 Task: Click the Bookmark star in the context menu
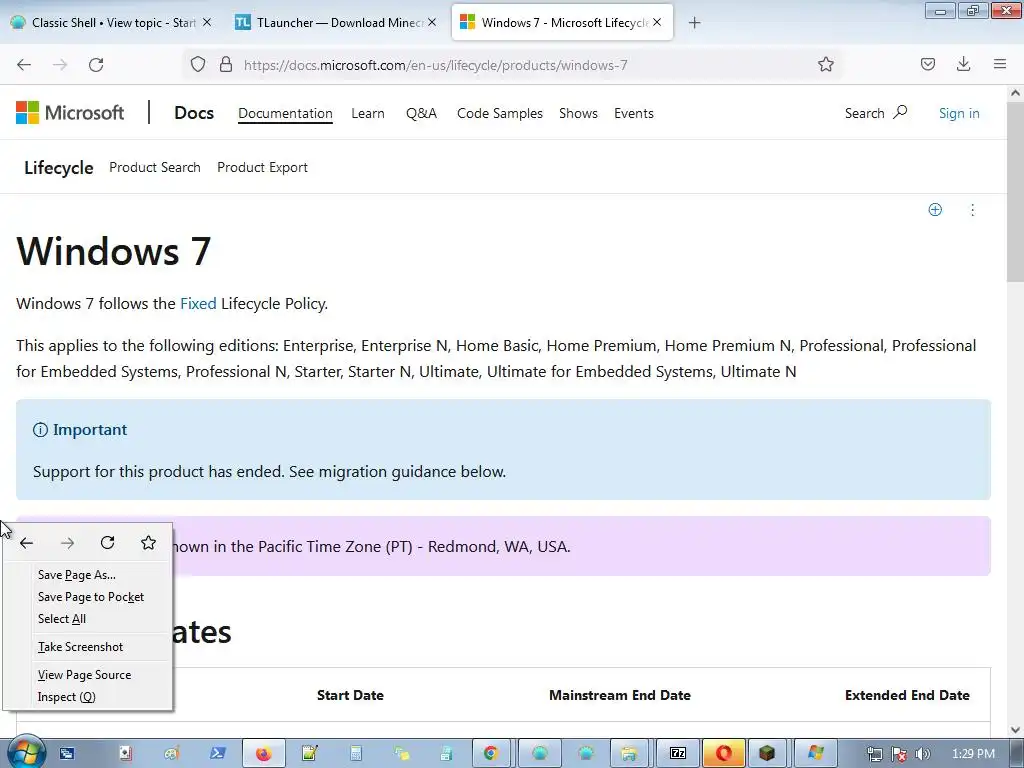click(148, 543)
